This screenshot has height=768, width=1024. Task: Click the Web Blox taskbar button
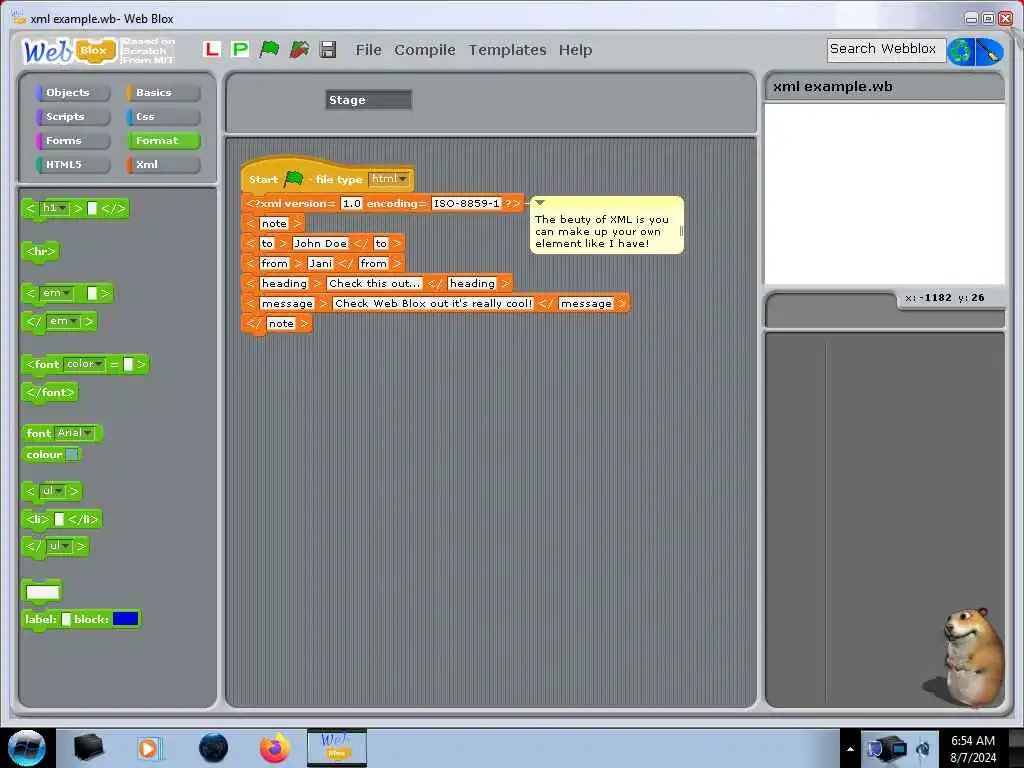(x=337, y=748)
